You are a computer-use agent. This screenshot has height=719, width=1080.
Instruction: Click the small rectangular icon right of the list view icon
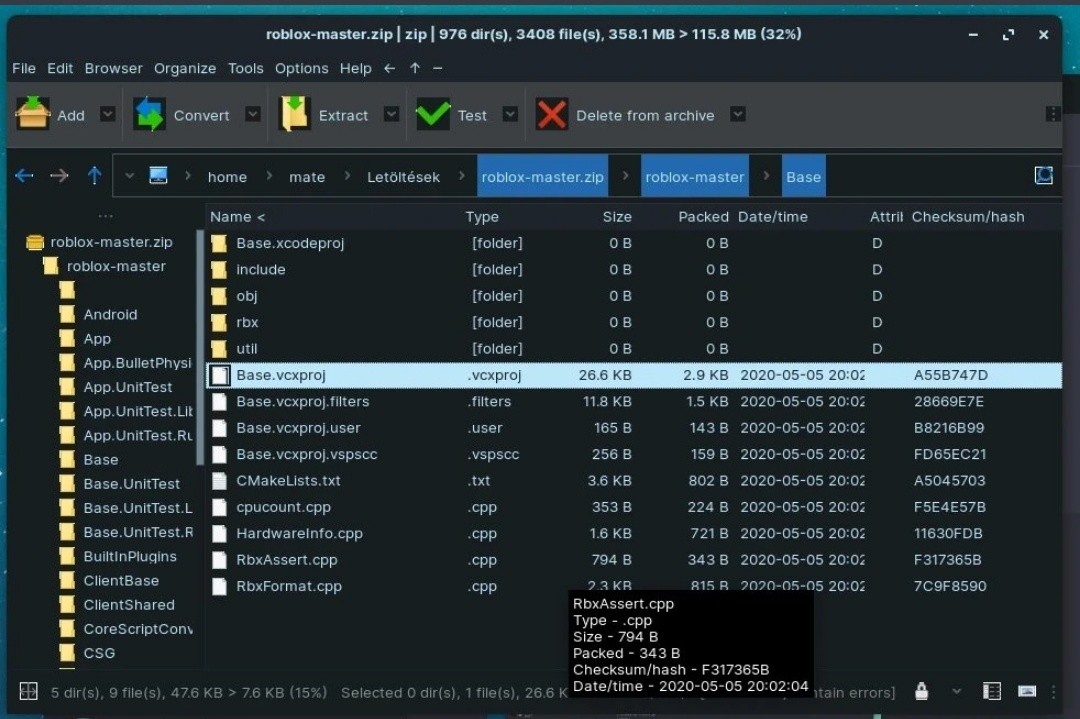click(x=1027, y=691)
